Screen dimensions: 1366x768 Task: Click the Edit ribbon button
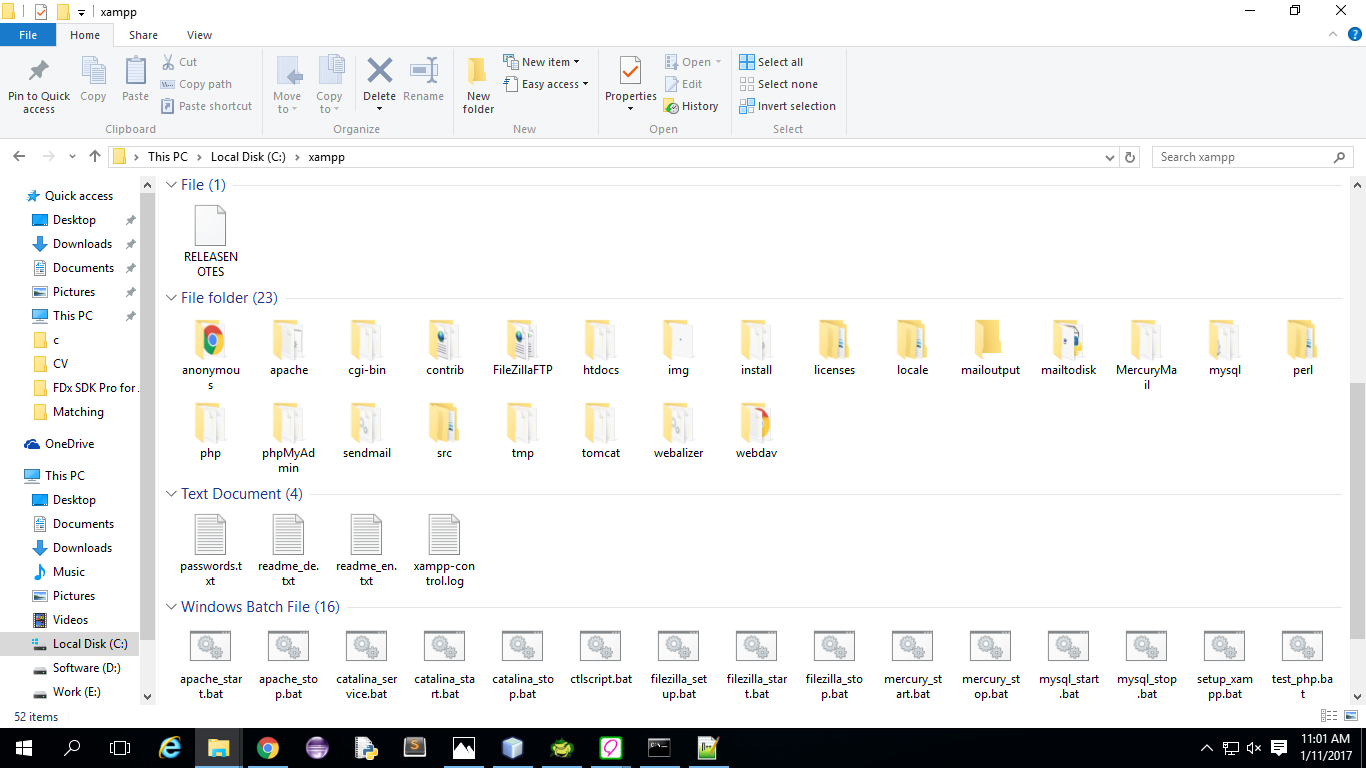point(684,84)
